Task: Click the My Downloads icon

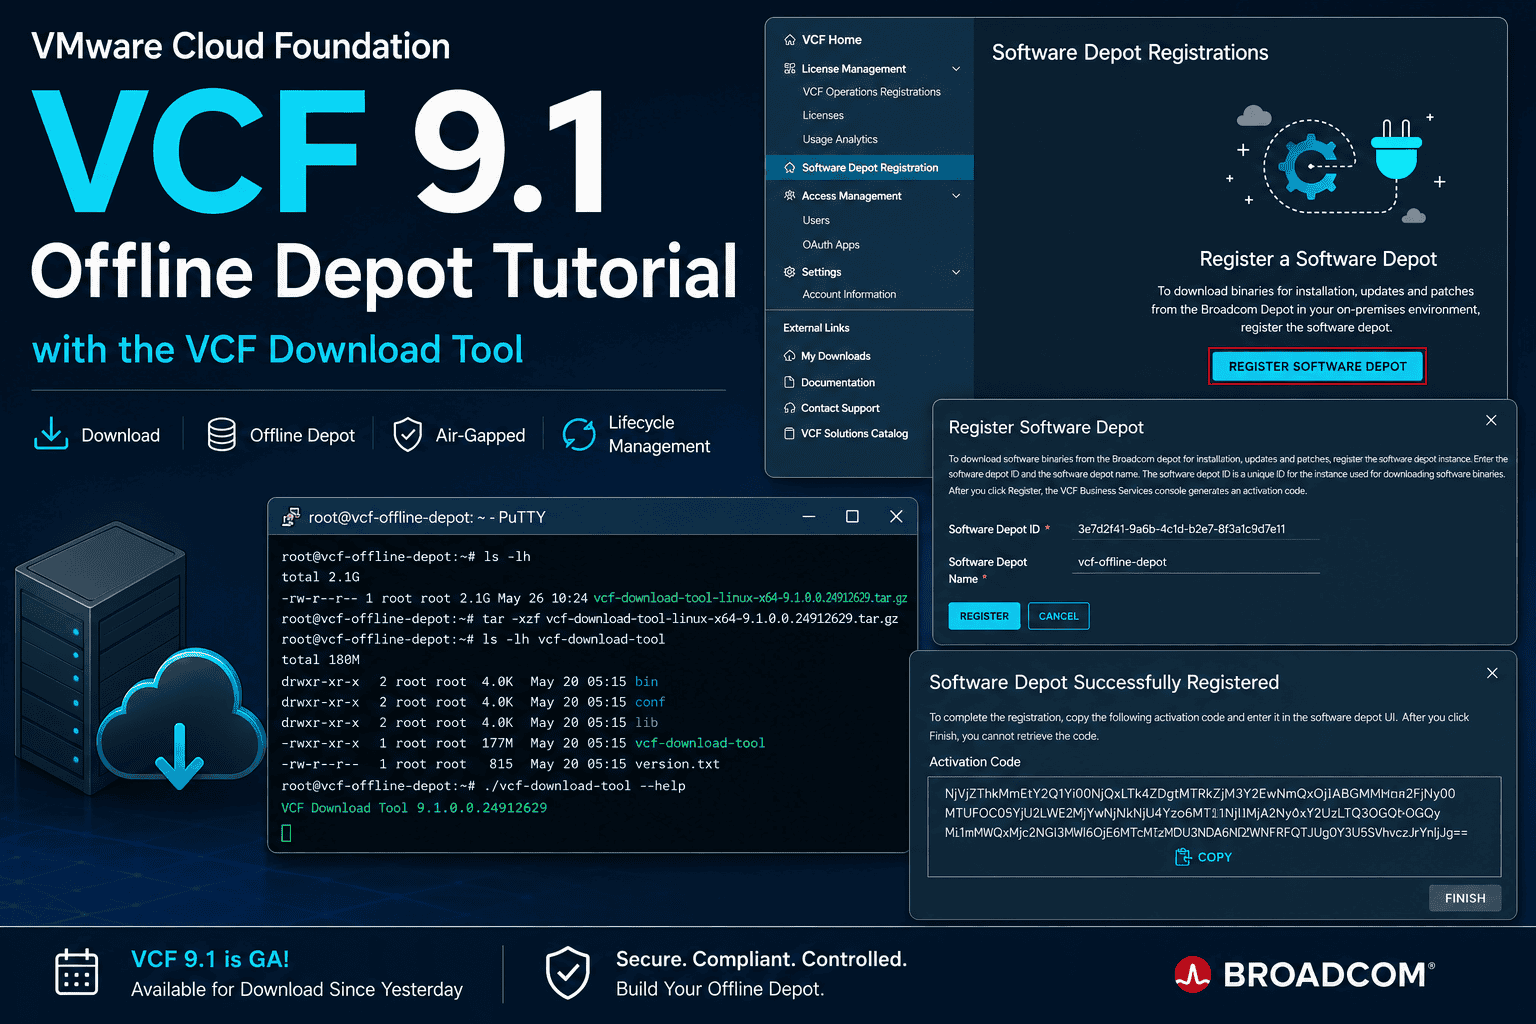Action: 790,356
